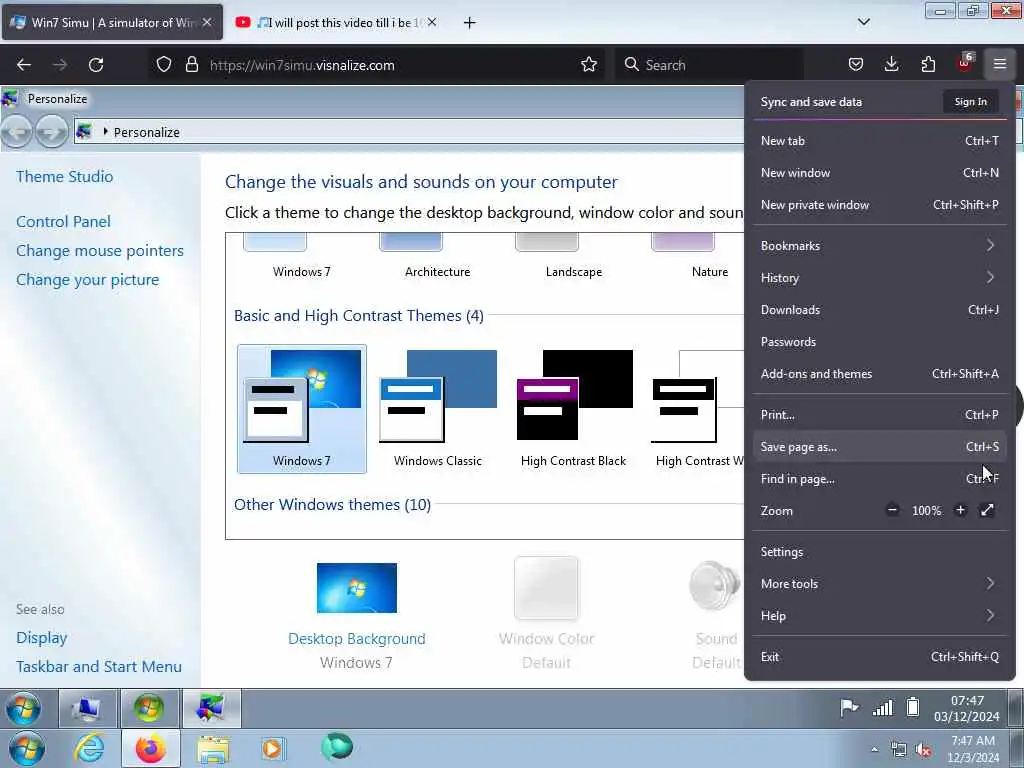This screenshot has width=1024, height=768.
Task: Show hidden icons arrow in host tray
Action: (x=874, y=749)
